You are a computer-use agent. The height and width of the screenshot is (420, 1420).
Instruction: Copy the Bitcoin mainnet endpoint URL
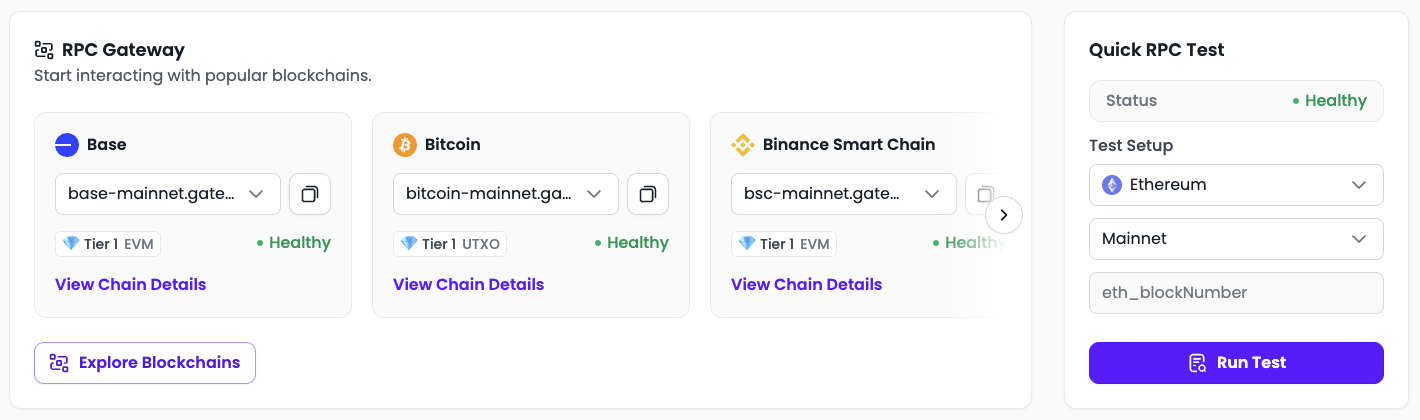click(648, 194)
